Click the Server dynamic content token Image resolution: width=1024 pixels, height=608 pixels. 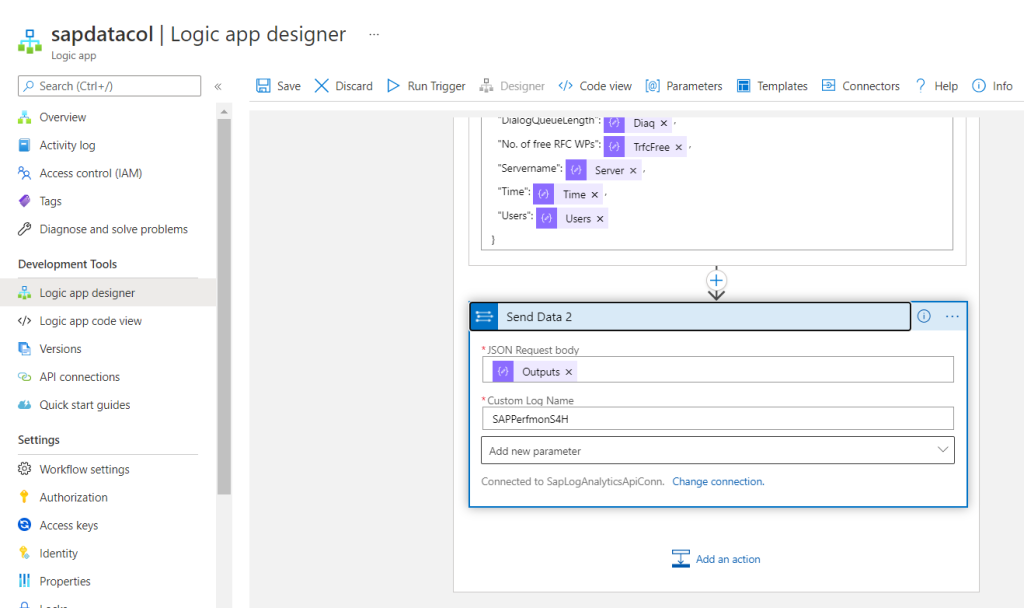[603, 170]
